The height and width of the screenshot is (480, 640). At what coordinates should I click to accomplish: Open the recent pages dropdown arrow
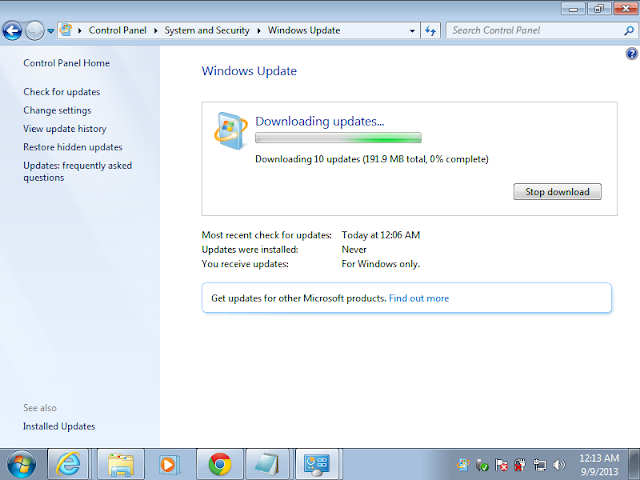coord(51,31)
